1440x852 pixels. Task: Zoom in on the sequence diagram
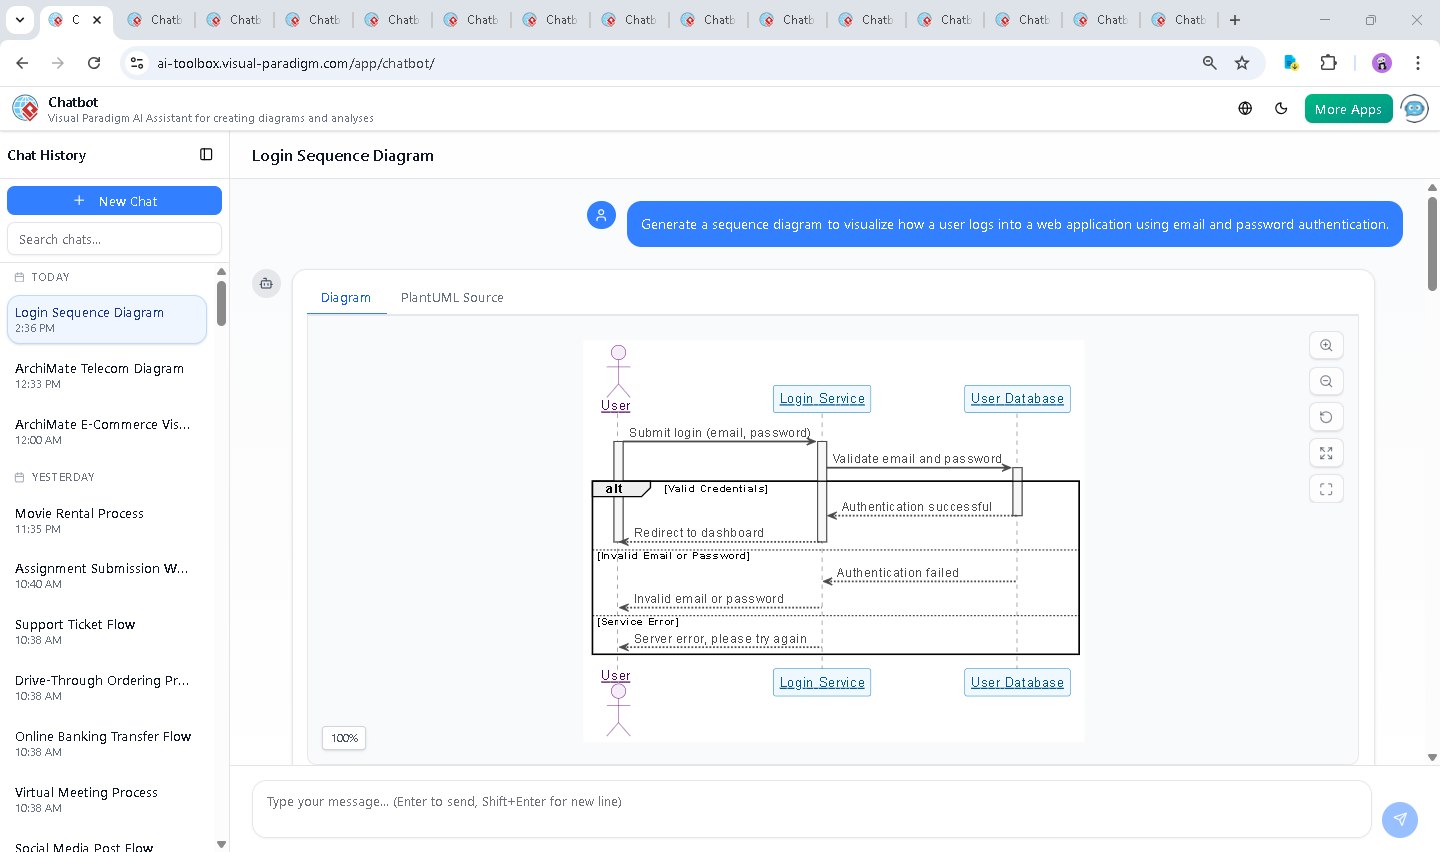point(1326,345)
